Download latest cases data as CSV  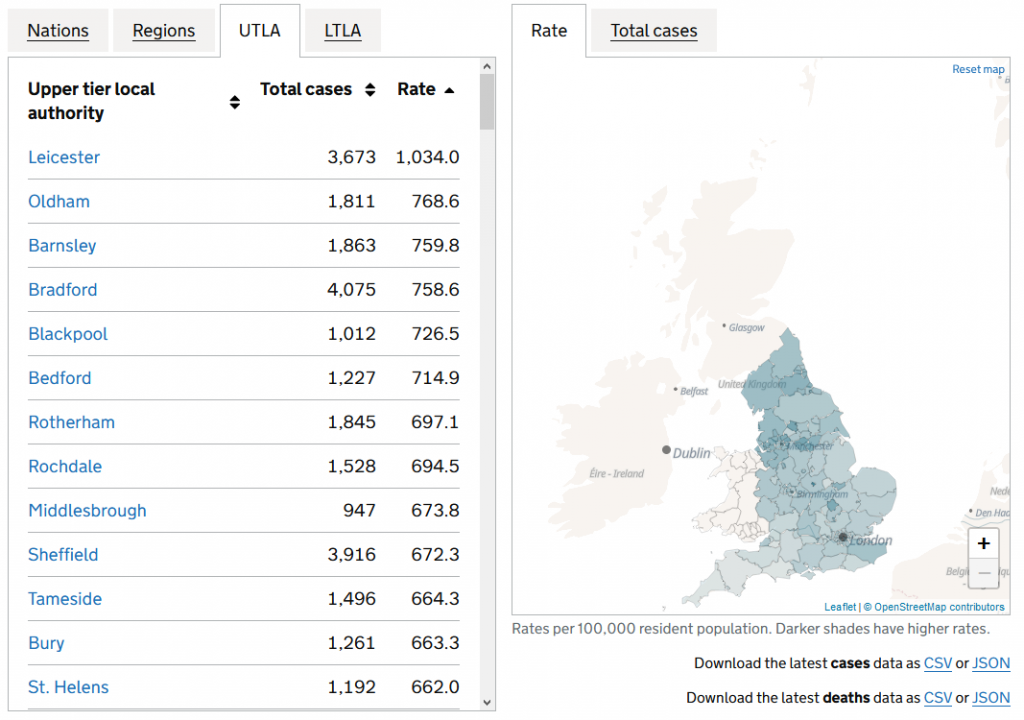tap(937, 663)
